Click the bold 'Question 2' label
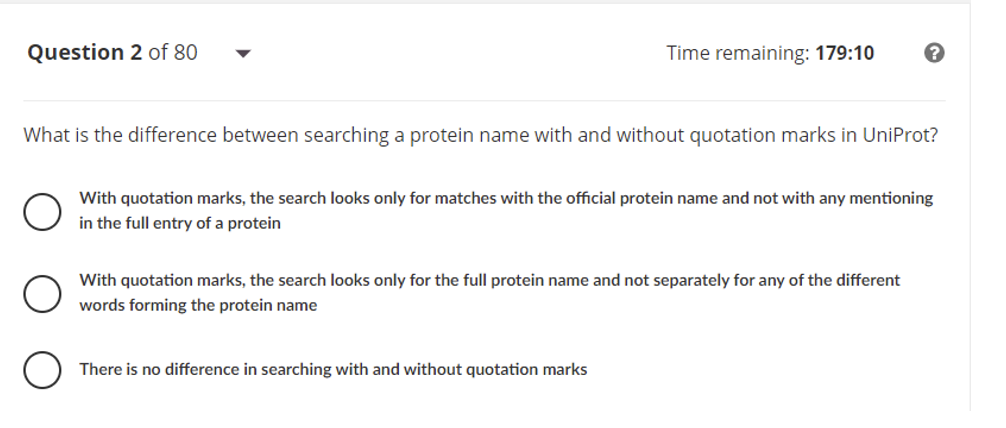Viewport: 1006px width, 428px height. [x=84, y=52]
